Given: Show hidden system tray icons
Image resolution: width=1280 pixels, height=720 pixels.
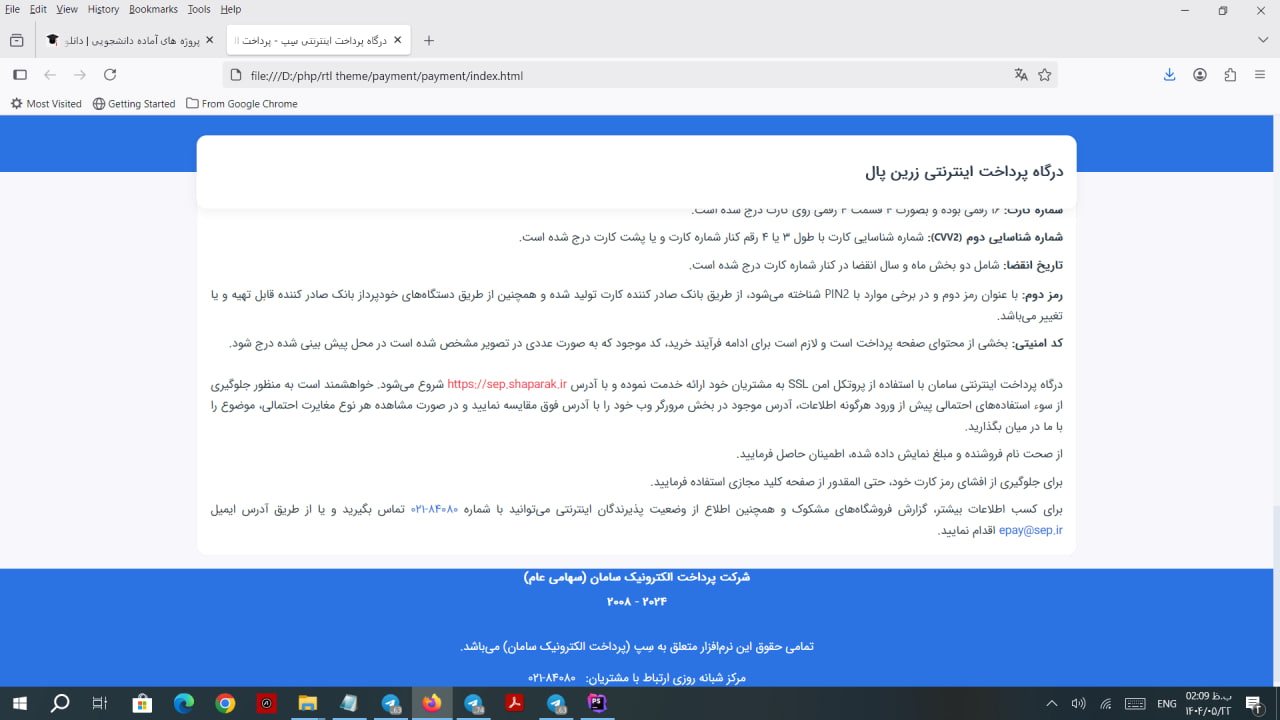Looking at the screenshot, I should click(1051, 704).
